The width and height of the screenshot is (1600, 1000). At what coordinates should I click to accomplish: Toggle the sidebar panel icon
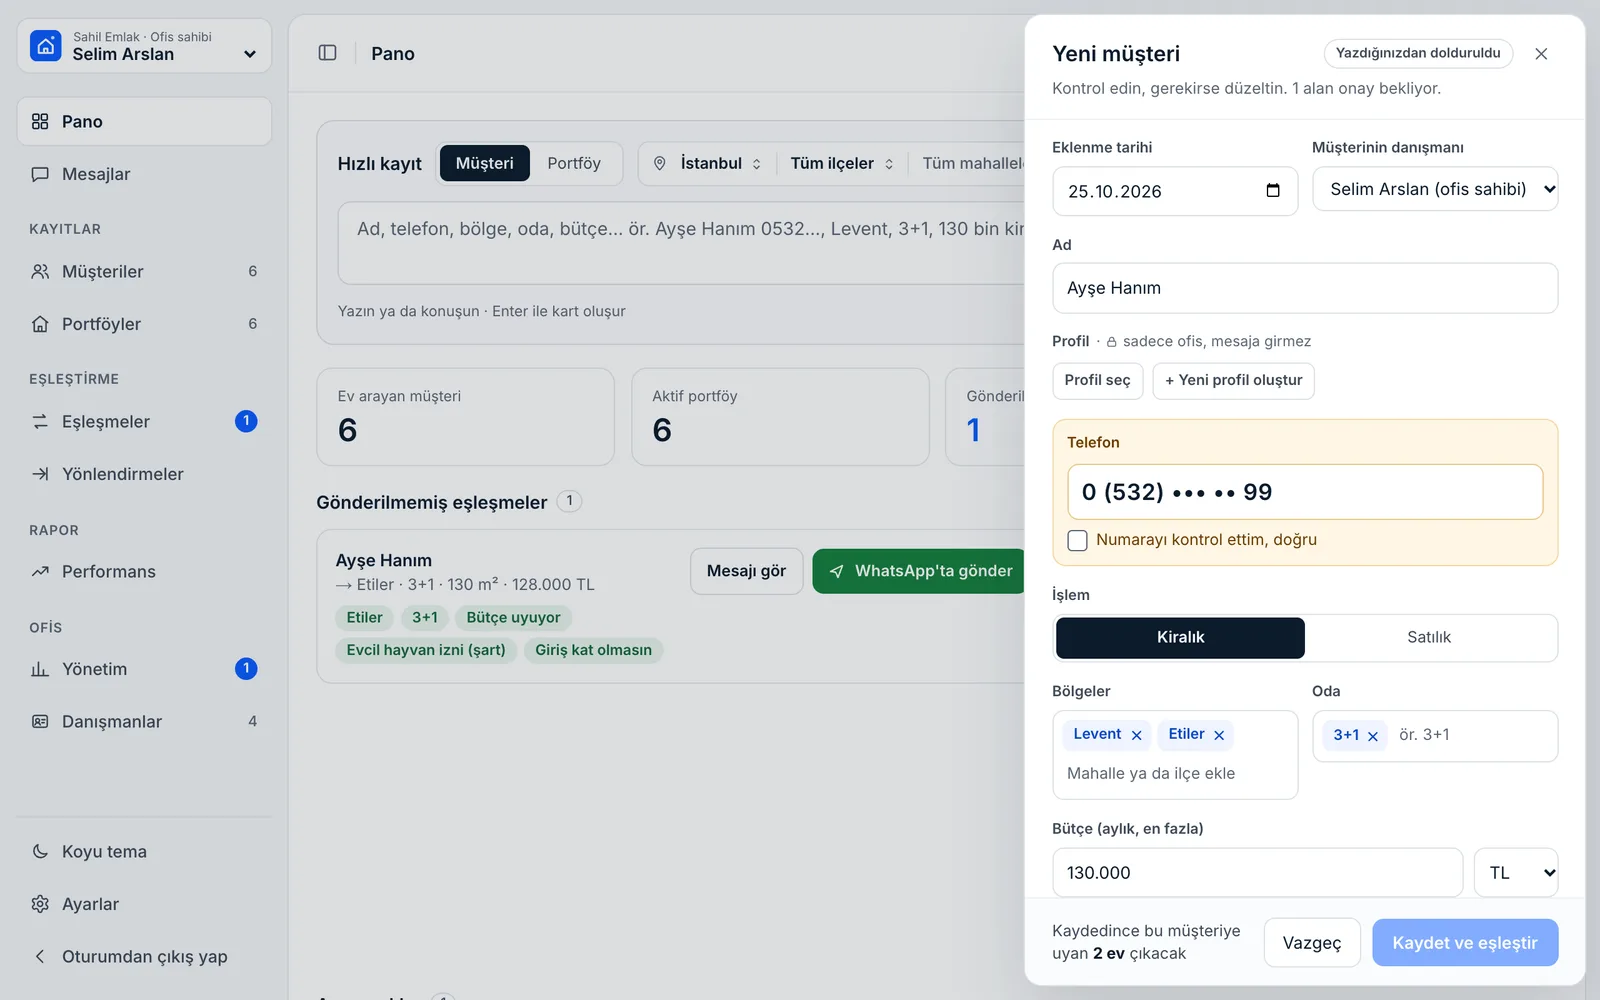pyautogui.click(x=327, y=53)
